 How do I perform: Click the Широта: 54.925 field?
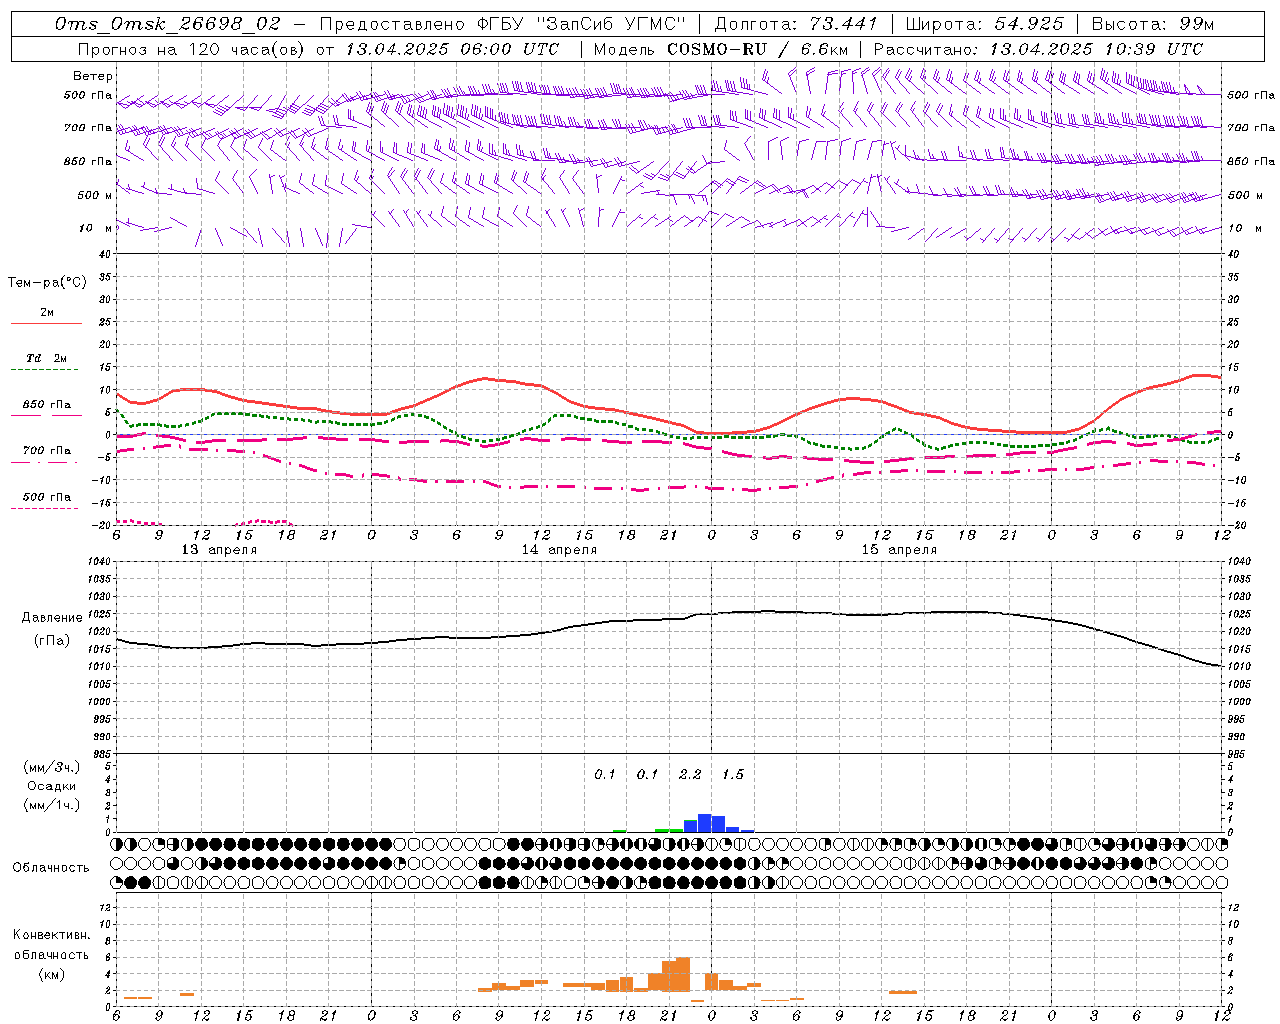(x=985, y=24)
